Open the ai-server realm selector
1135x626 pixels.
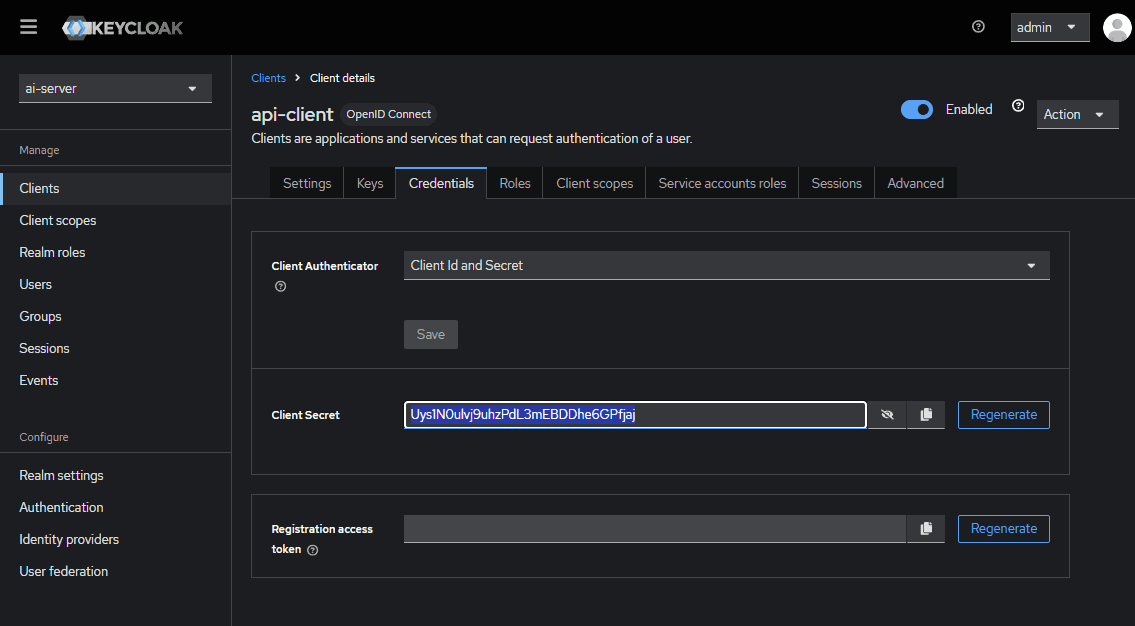point(115,88)
